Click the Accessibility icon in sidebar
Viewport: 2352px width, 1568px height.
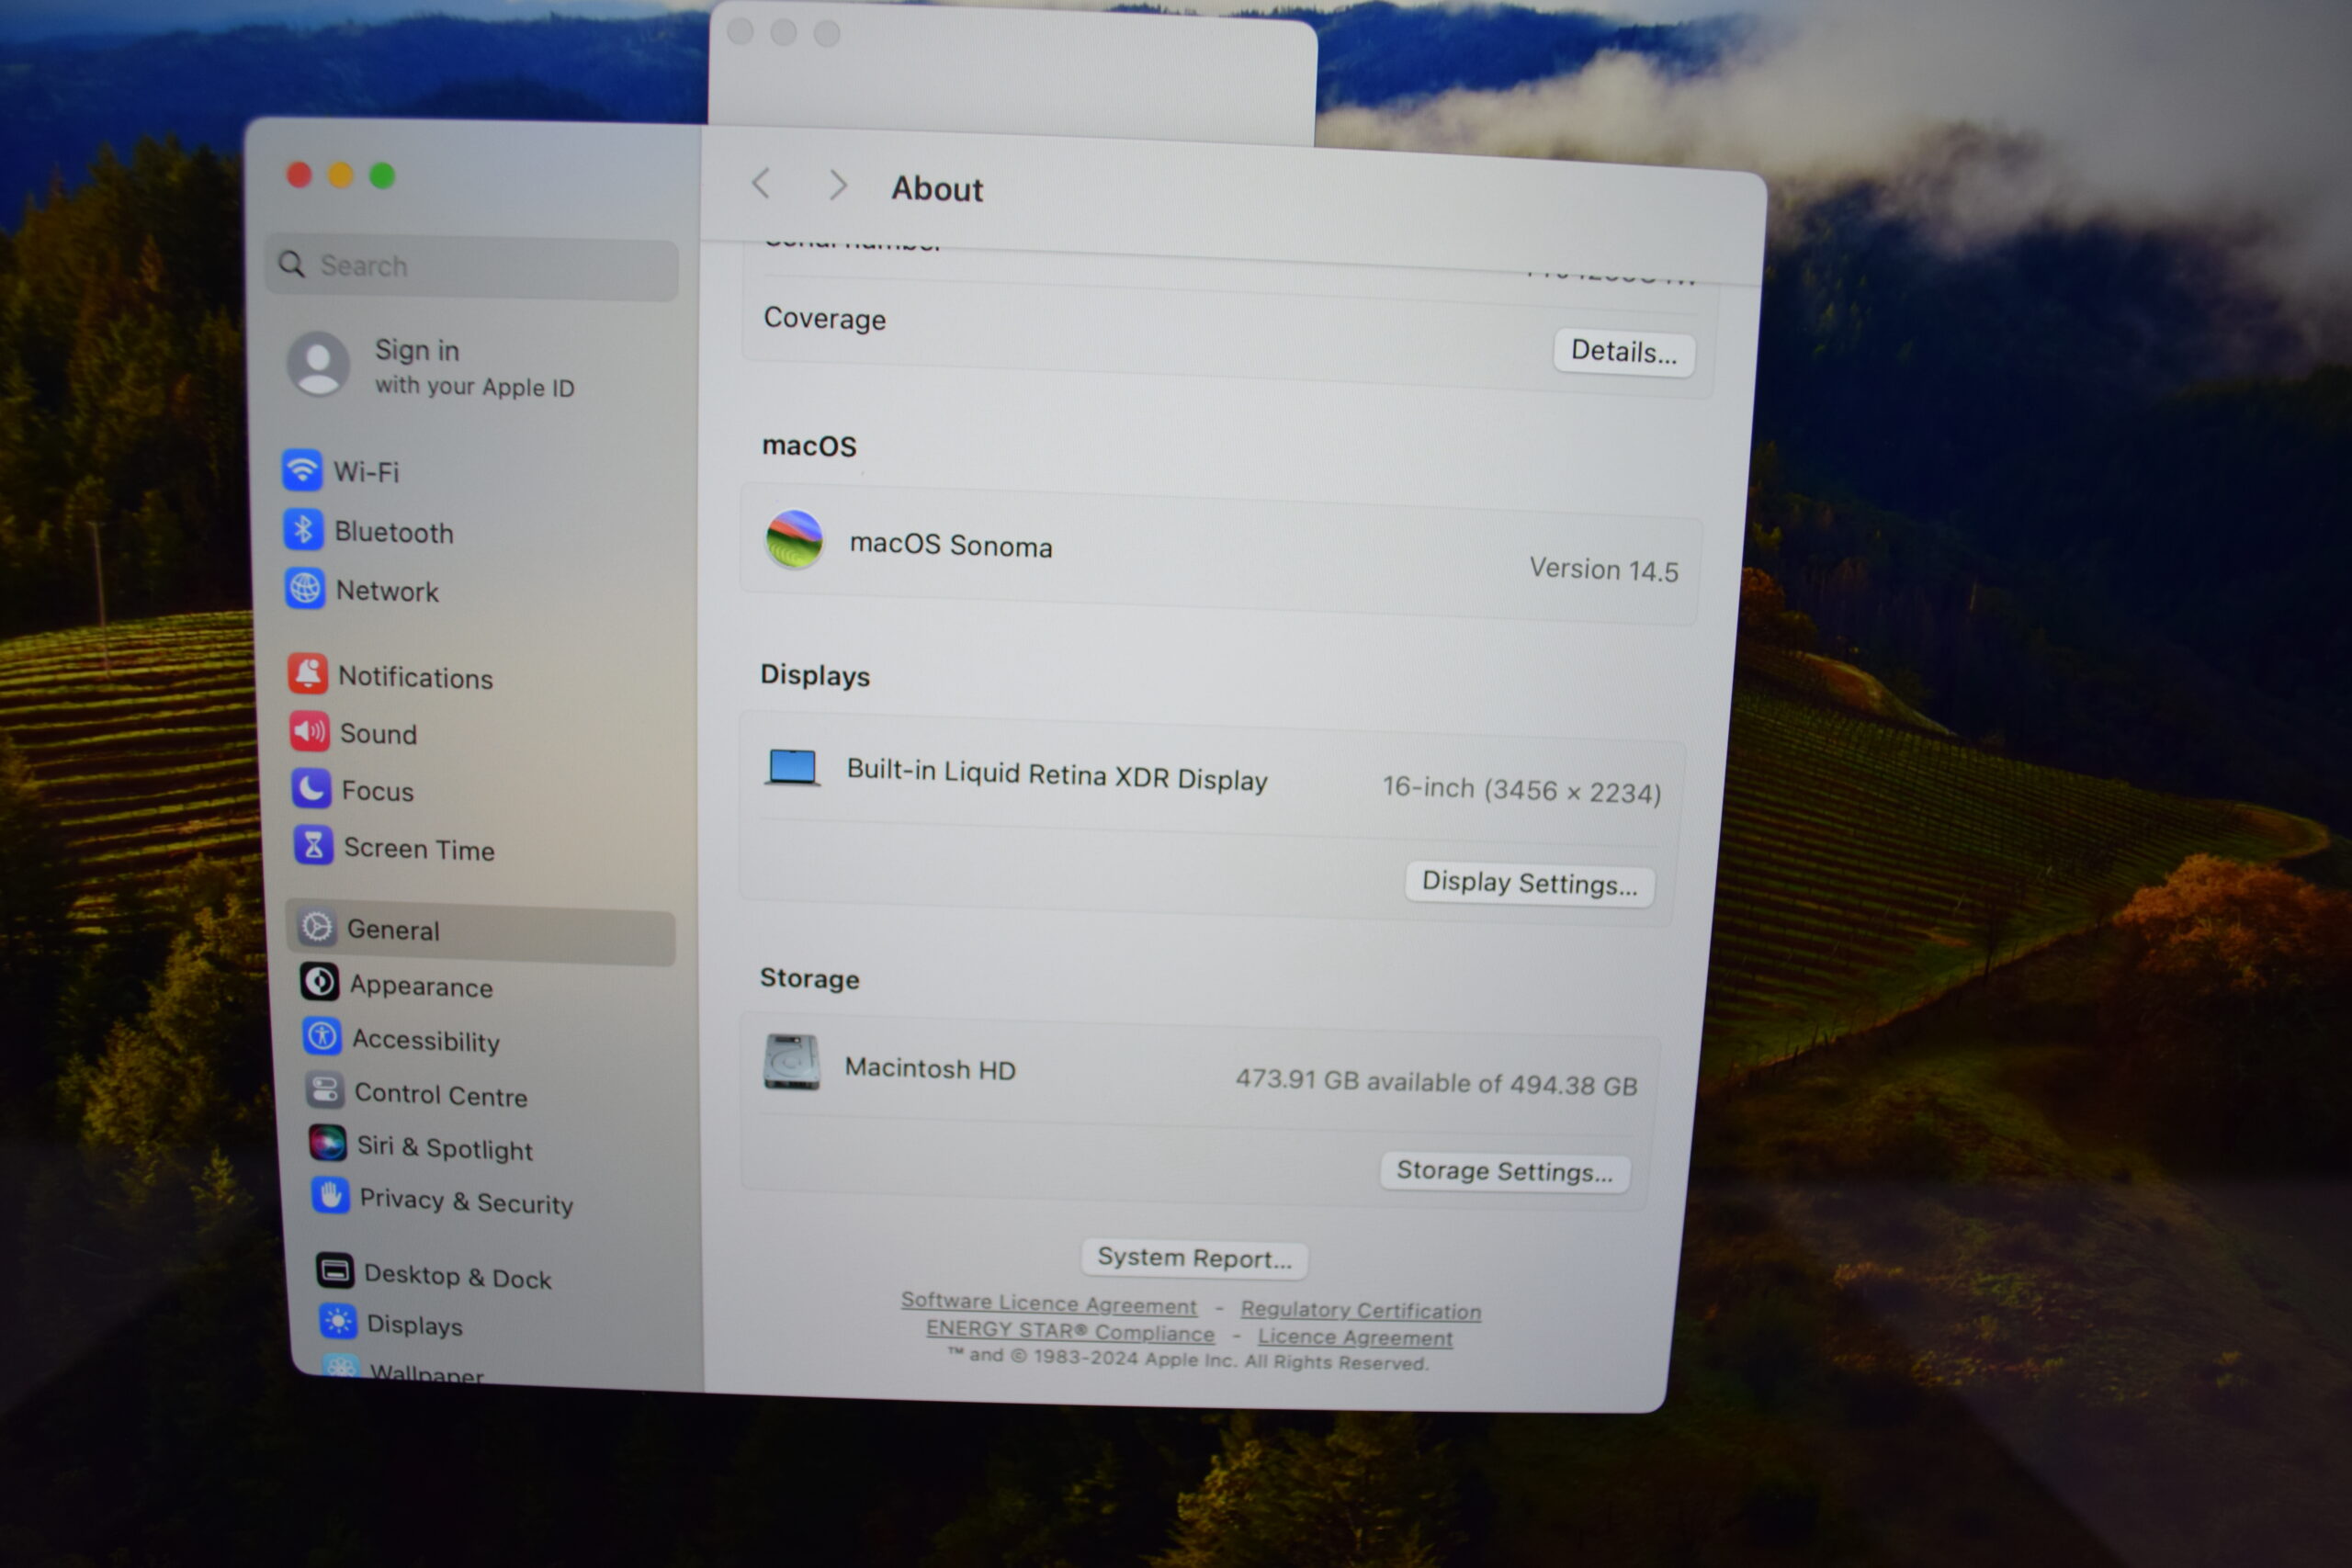pos(322,1037)
